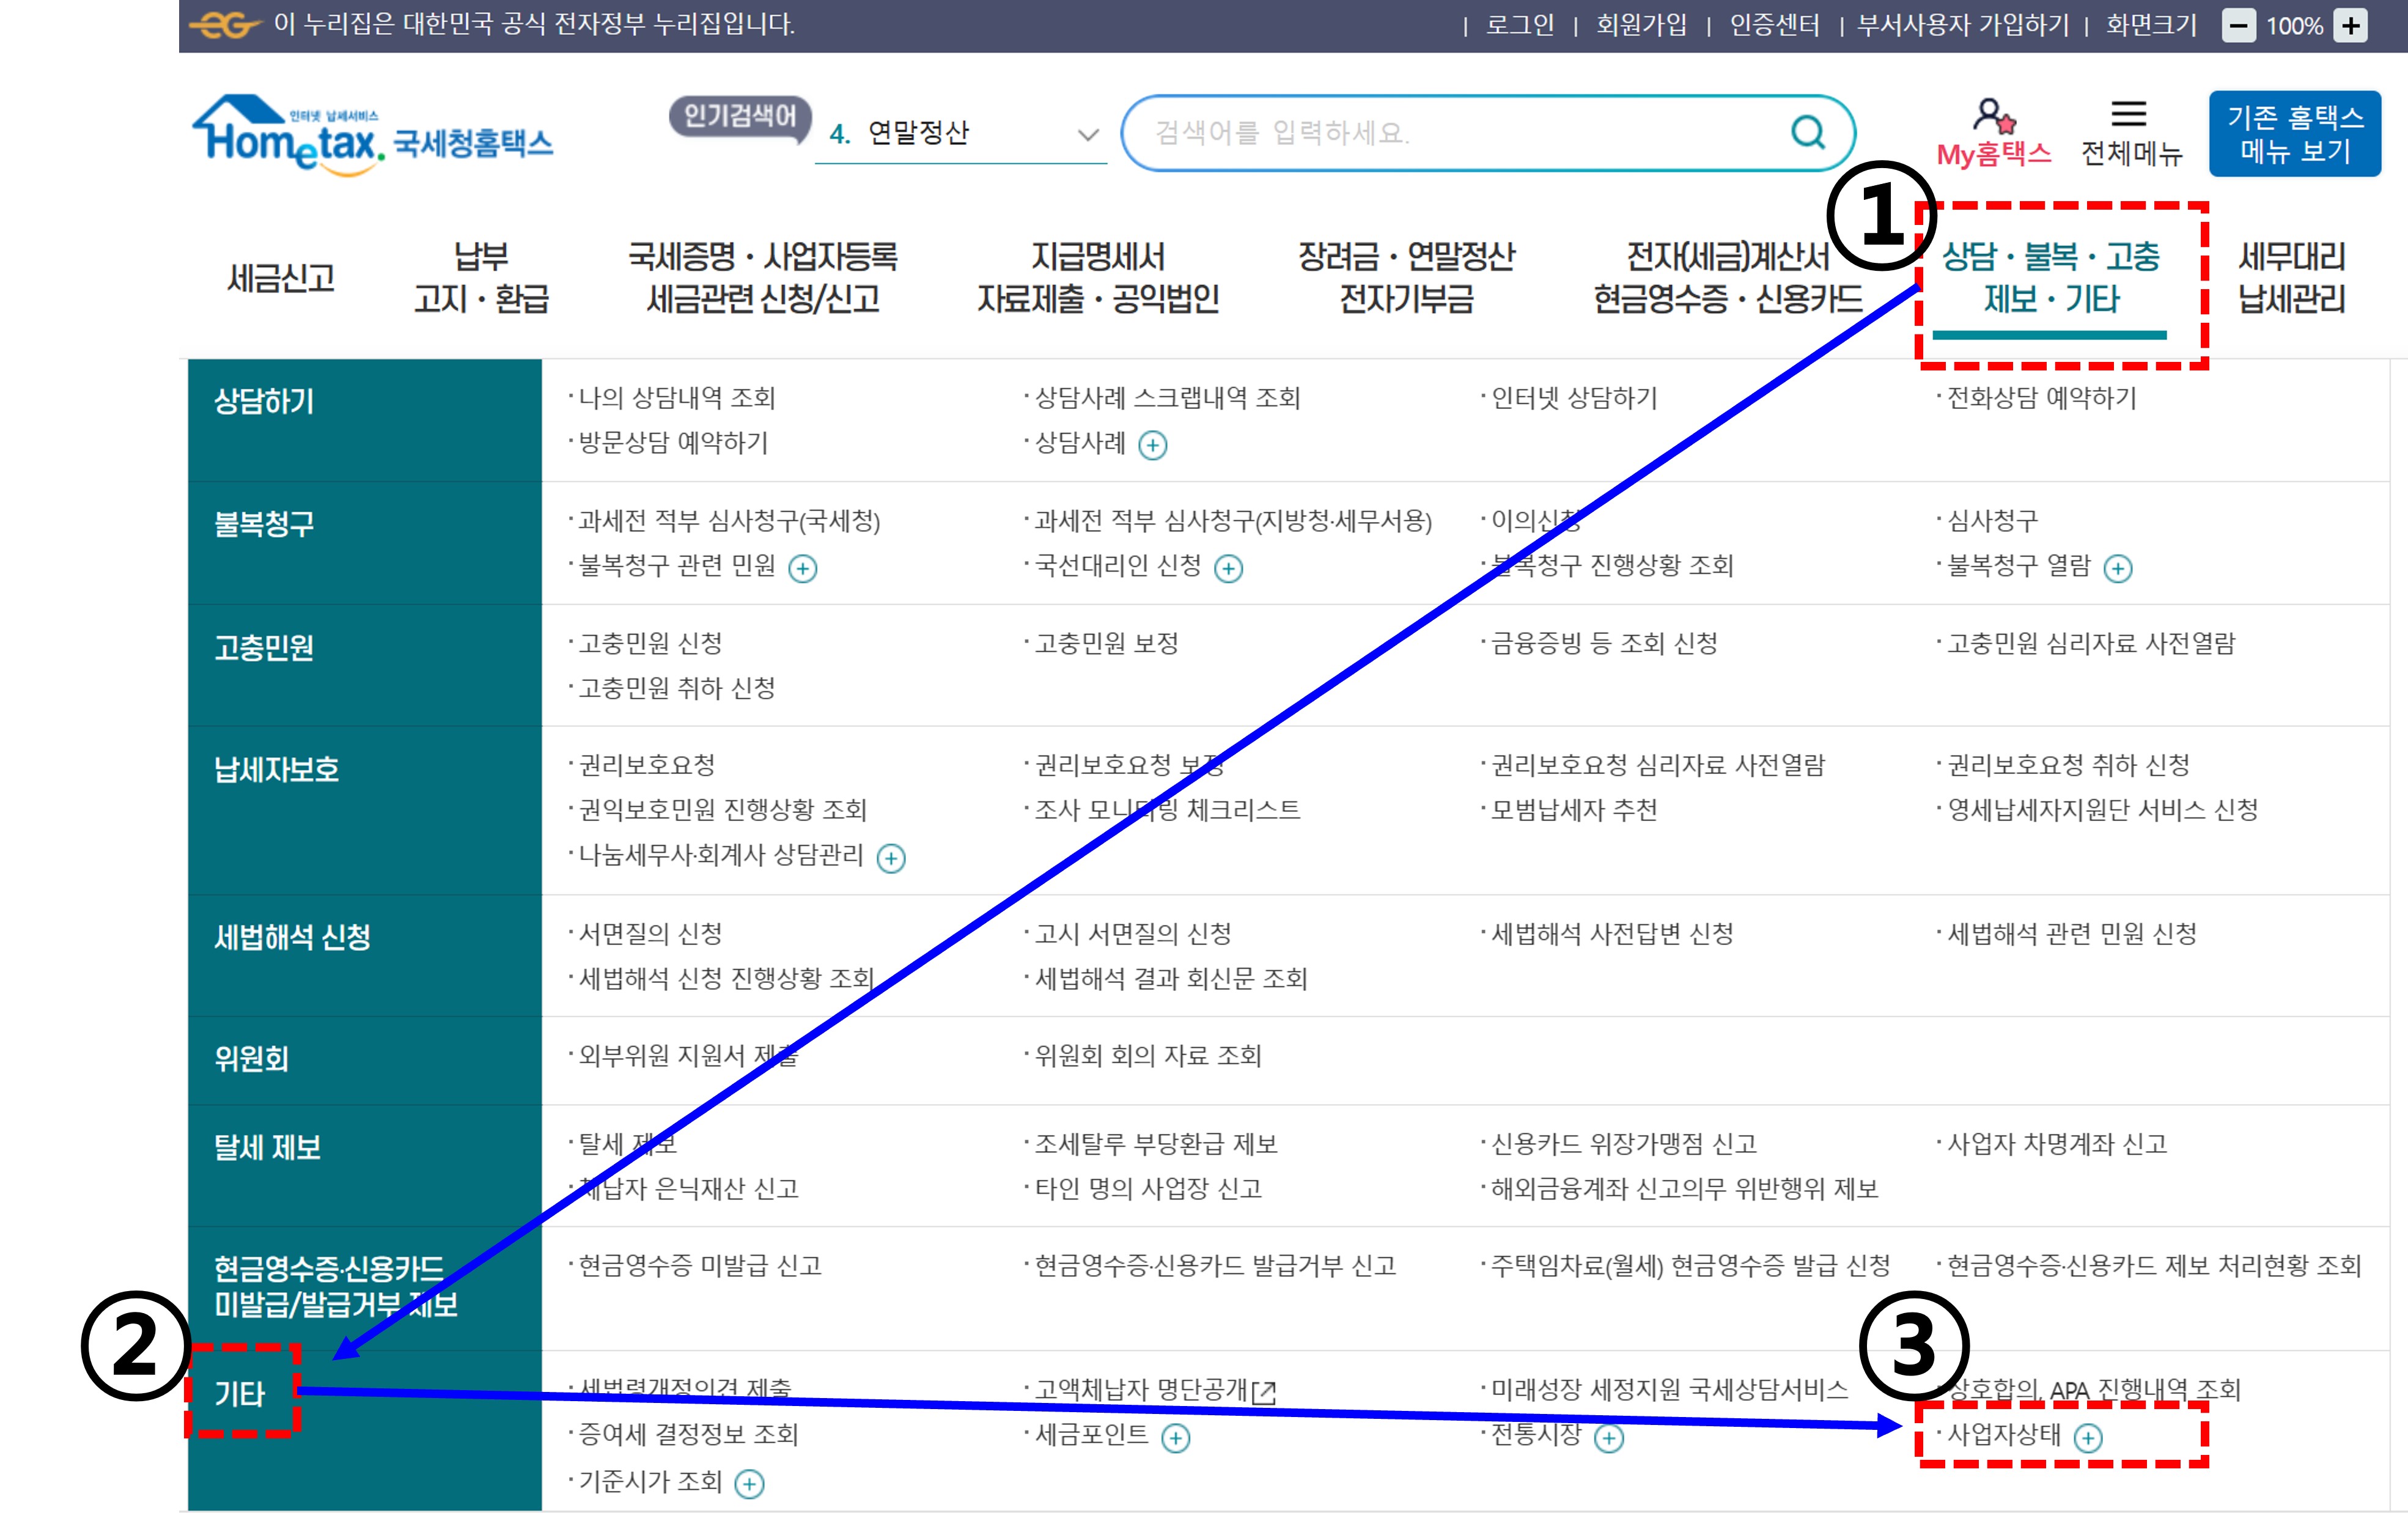Open the 전체메뉴 hamburger icon
The width and height of the screenshot is (2408, 1513).
pyautogui.click(x=2129, y=114)
